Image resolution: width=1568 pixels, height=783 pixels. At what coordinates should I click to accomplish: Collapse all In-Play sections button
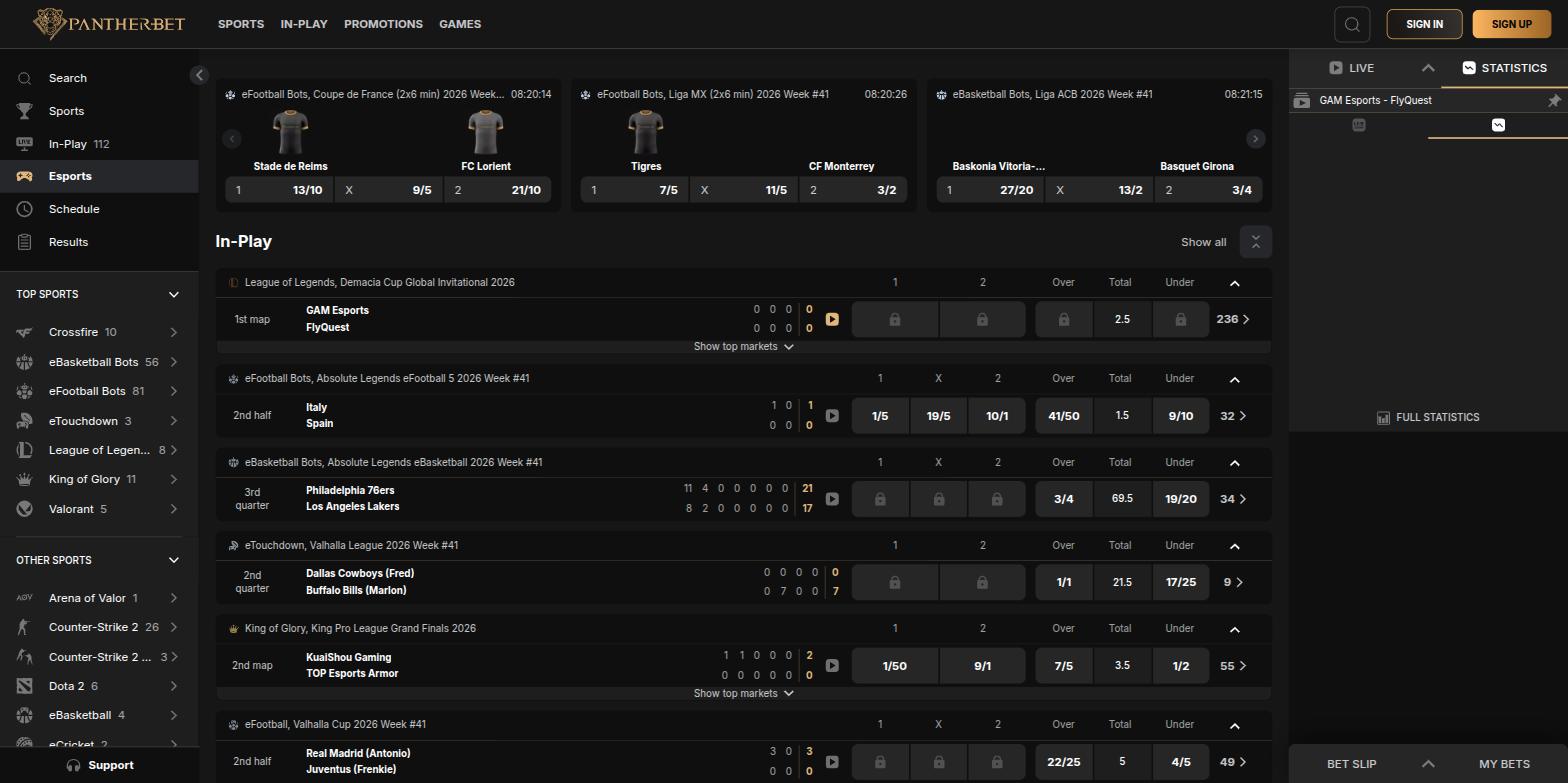[1256, 242]
